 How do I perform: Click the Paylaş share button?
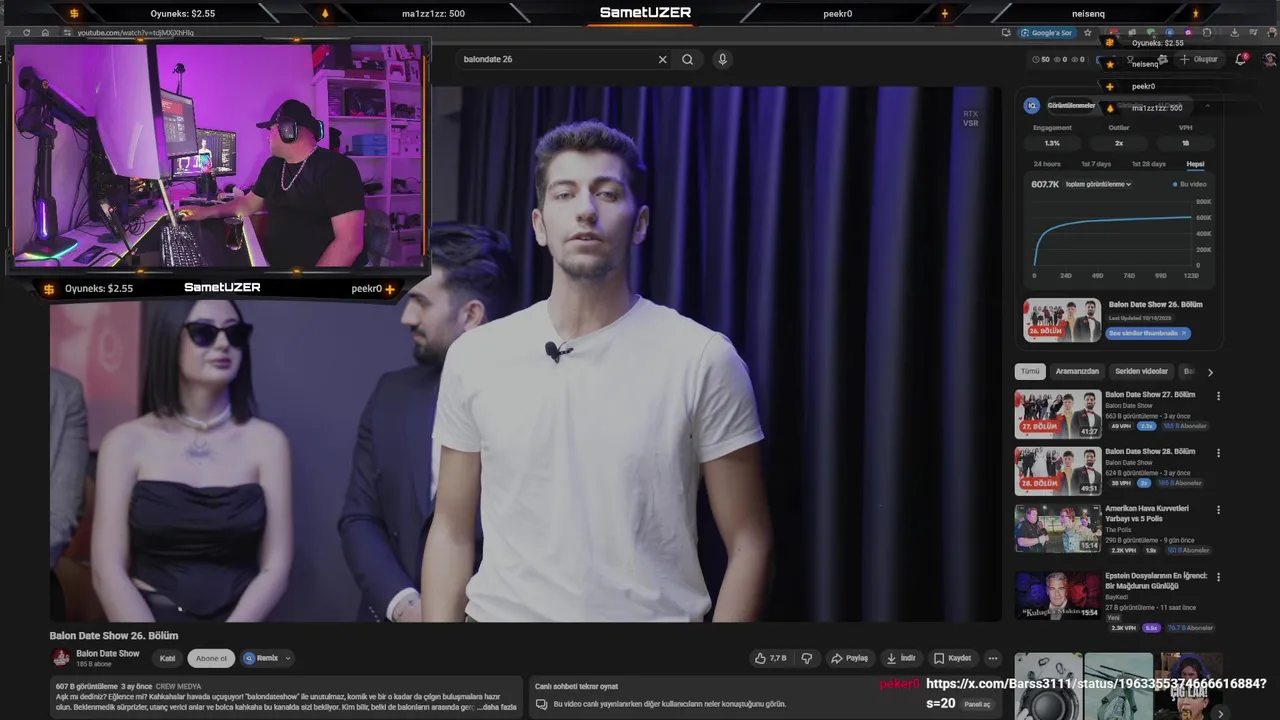(849, 658)
